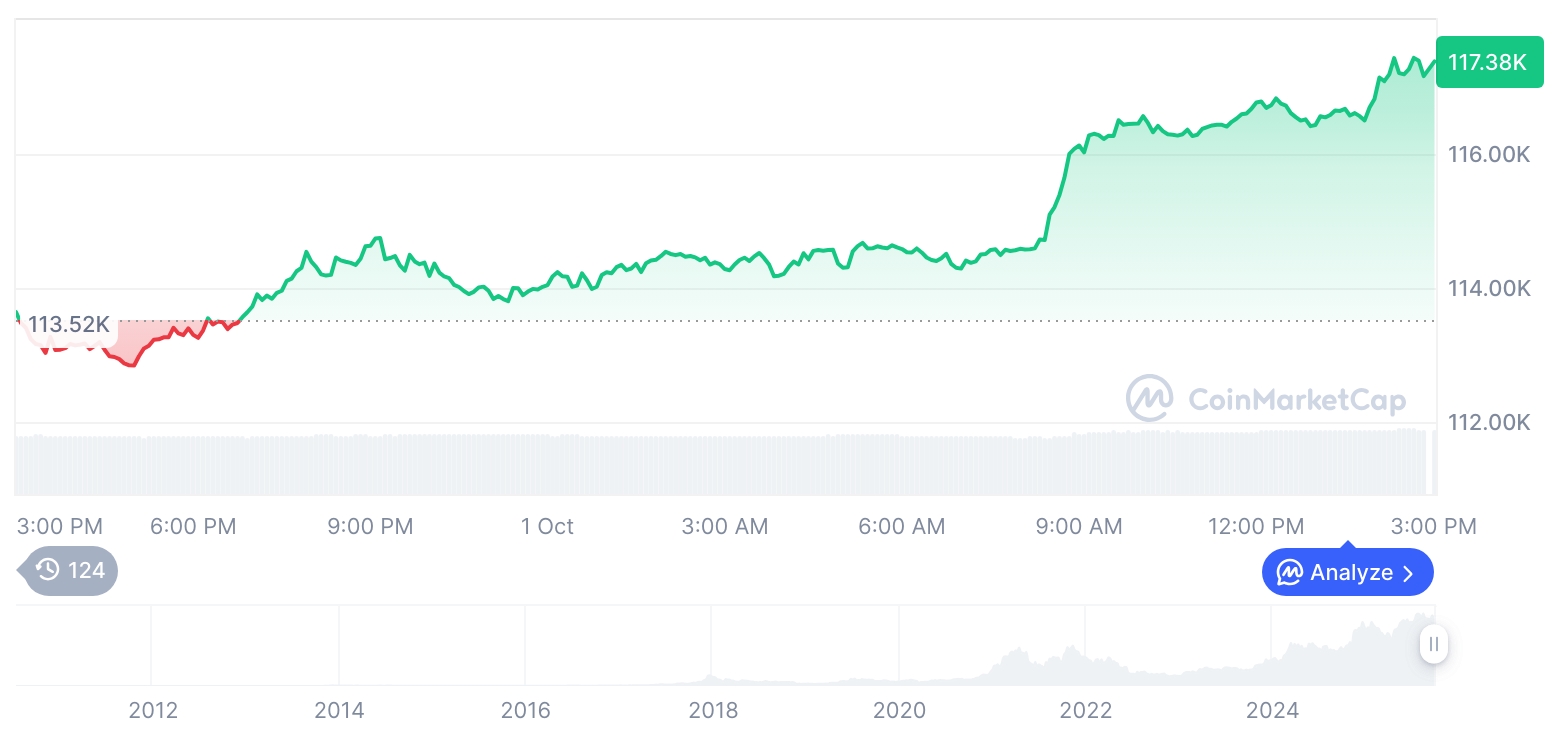This screenshot has height=732, width=1566.
Task: Click the 2018 peak in the navigator chart
Action: tap(711, 673)
